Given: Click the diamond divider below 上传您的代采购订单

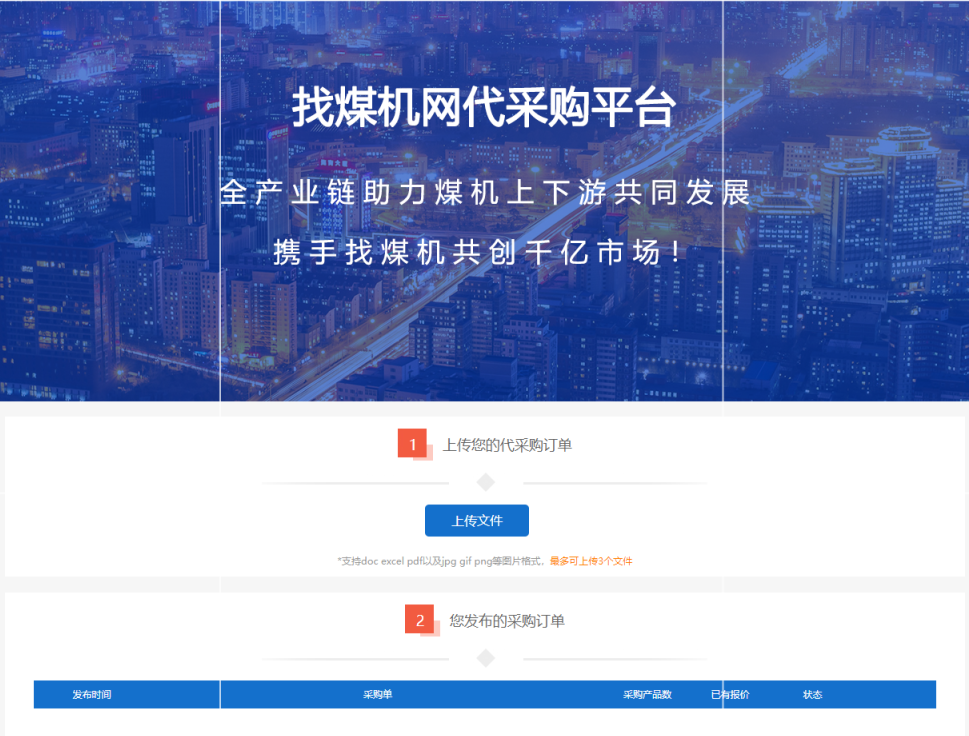Looking at the screenshot, I should point(485,481).
